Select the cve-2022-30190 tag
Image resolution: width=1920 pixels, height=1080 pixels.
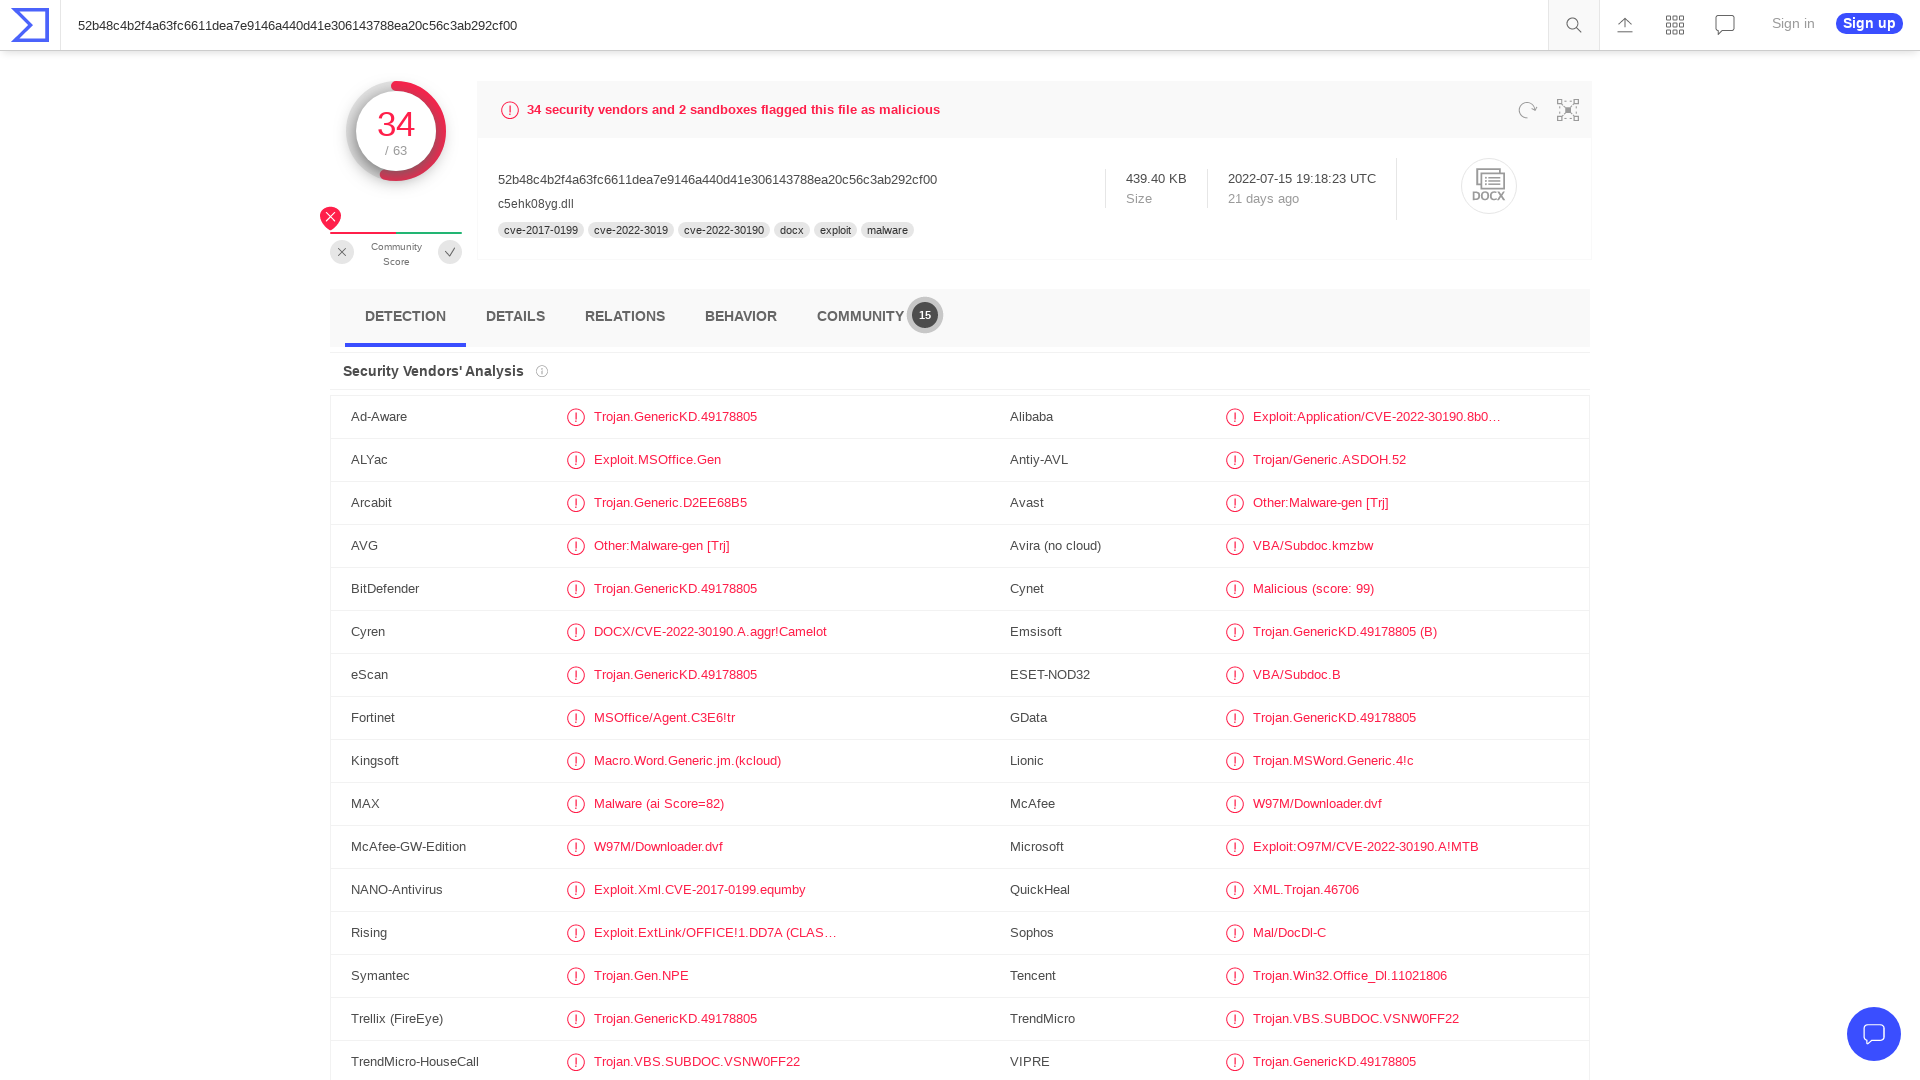coord(724,230)
